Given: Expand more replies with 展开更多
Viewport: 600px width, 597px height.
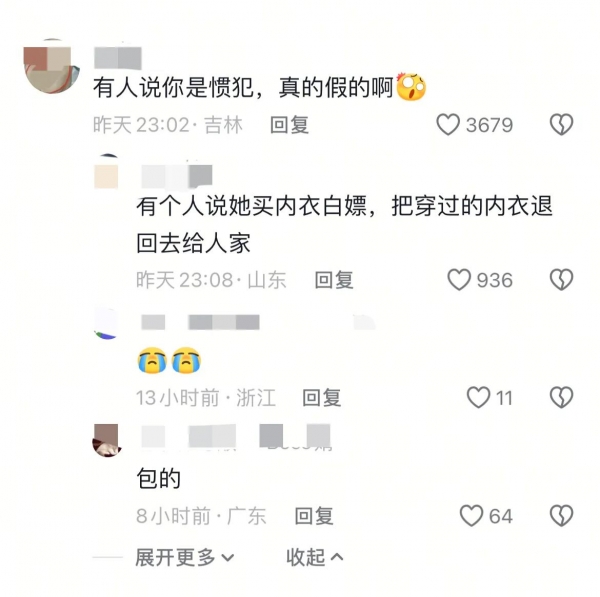Looking at the screenshot, I should [185, 557].
